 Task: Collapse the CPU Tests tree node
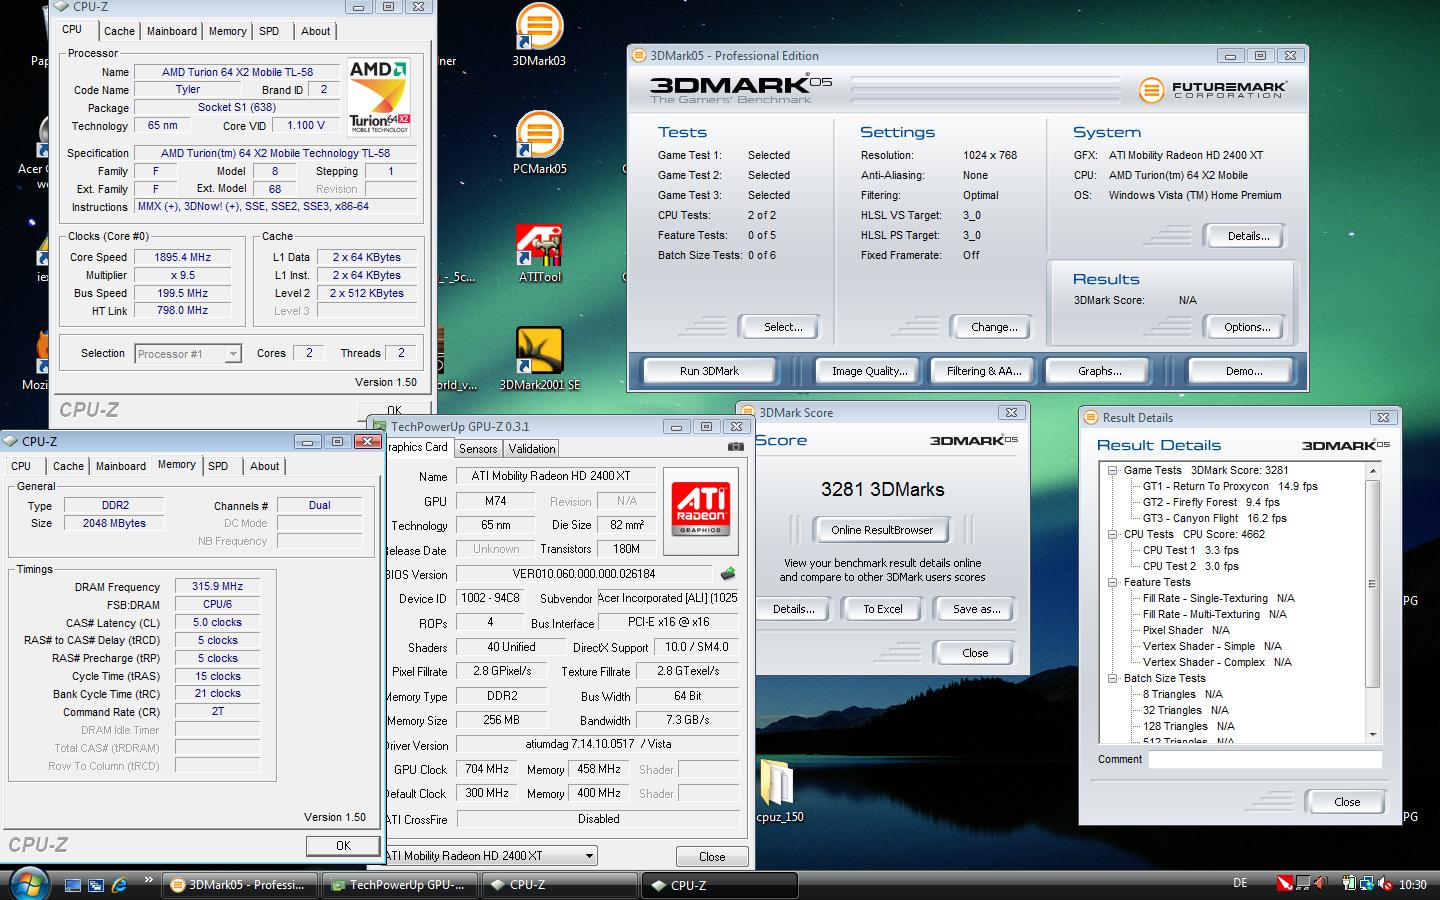1112,534
